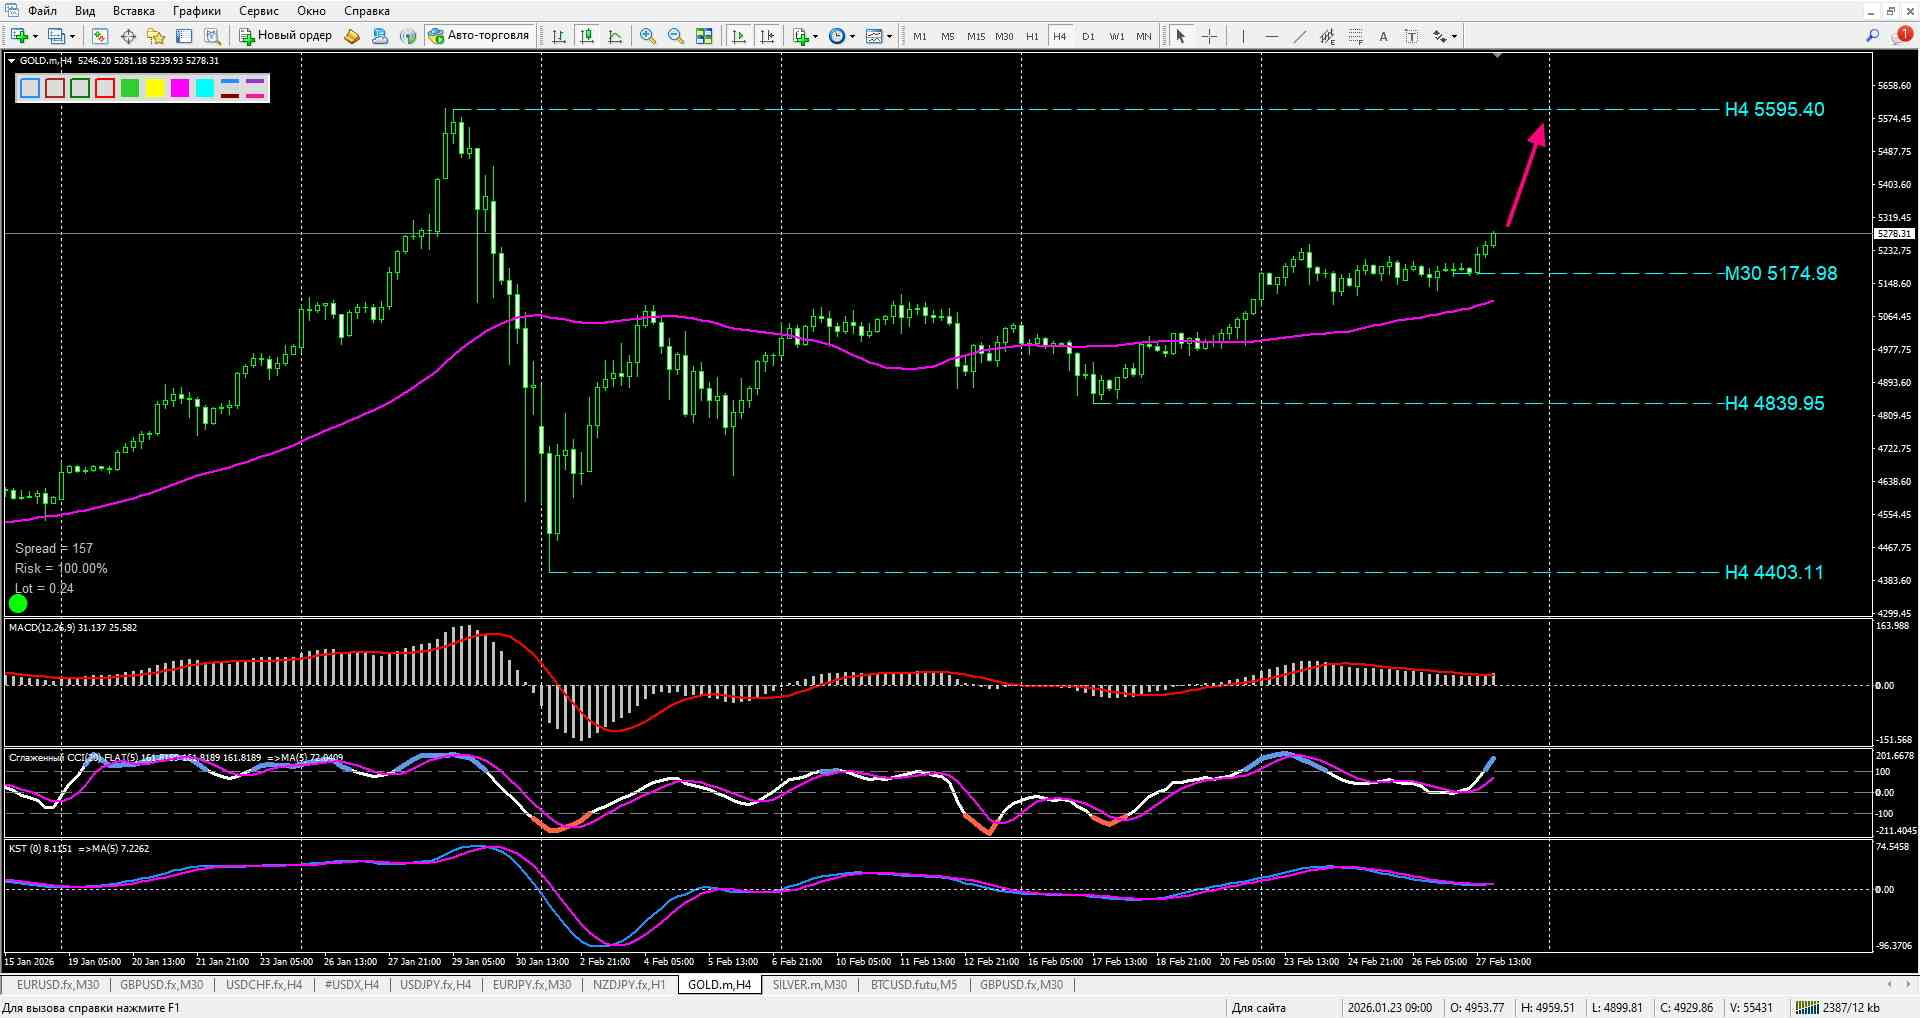The width and height of the screenshot is (1920, 1018).
Task: Expand the profiles dropdown arrow
Action: (x=72, y=37)
